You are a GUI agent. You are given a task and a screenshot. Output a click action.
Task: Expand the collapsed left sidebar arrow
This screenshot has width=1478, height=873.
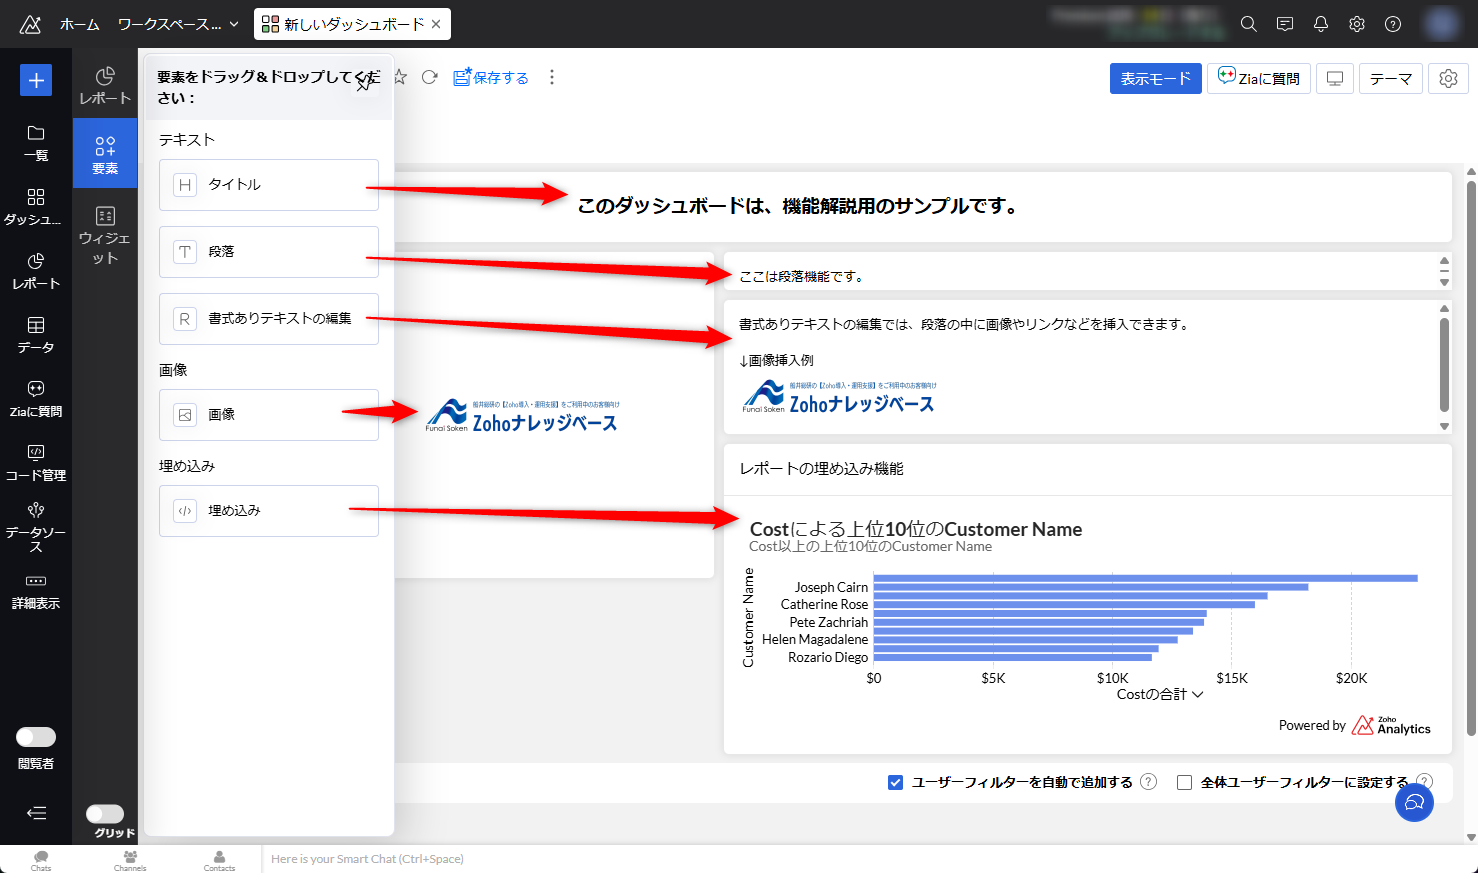click(x=36, y=813)
